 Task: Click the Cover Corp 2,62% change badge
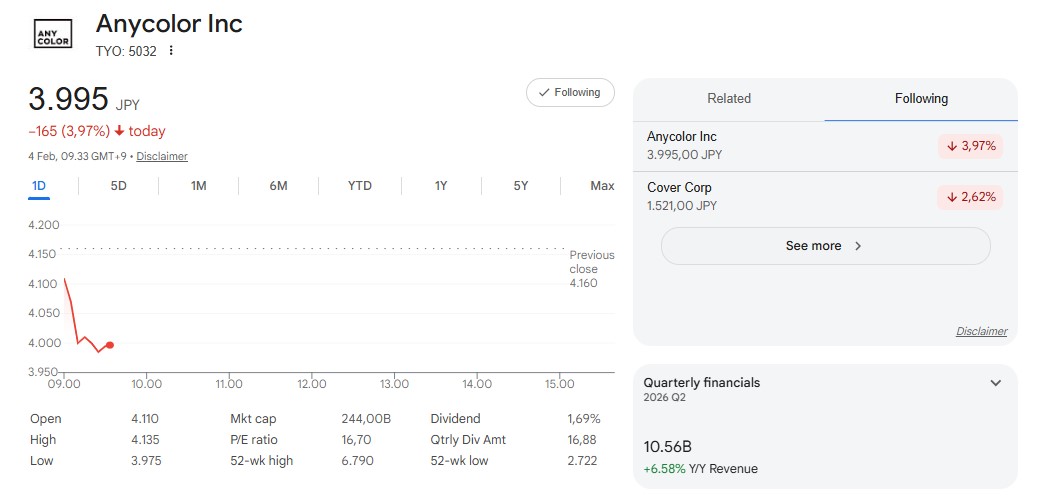970,197
